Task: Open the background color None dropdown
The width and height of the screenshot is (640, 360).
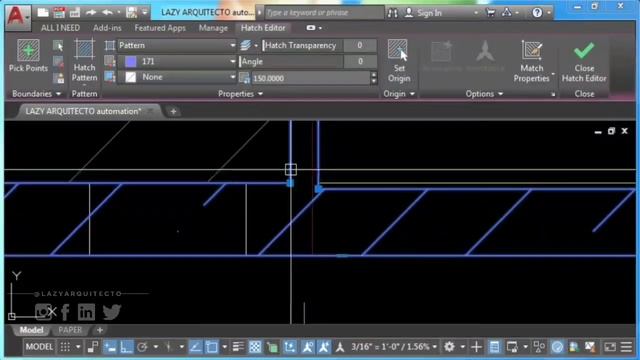Action: click(x=176, y=77)
